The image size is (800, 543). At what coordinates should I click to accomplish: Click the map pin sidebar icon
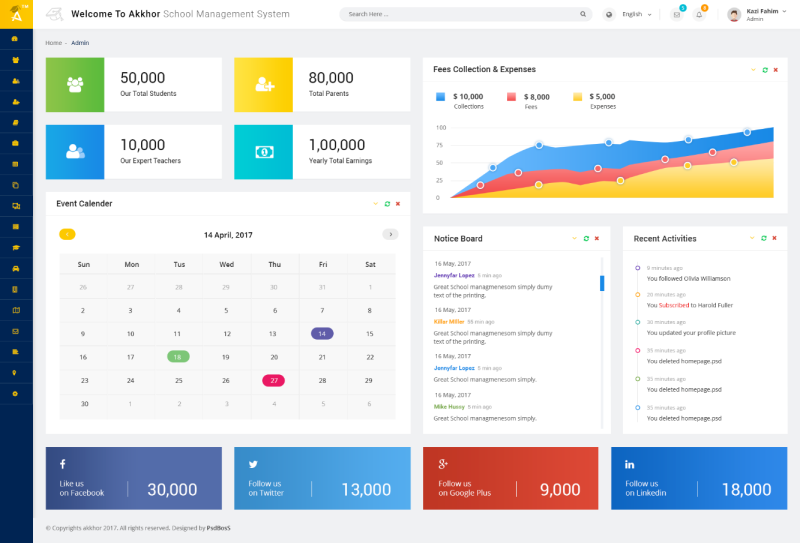pyautogui.click(x=15, y=372)
